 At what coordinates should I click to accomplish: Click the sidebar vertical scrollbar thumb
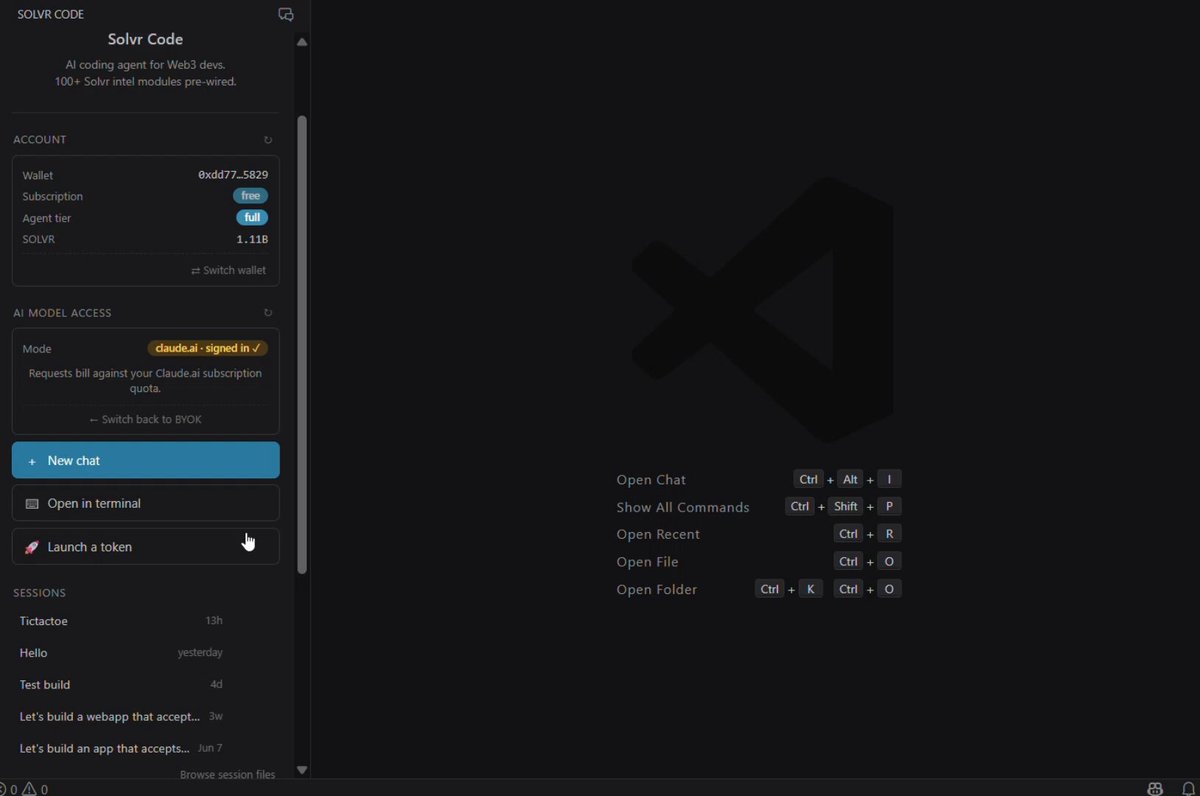(x=302, y=344)
